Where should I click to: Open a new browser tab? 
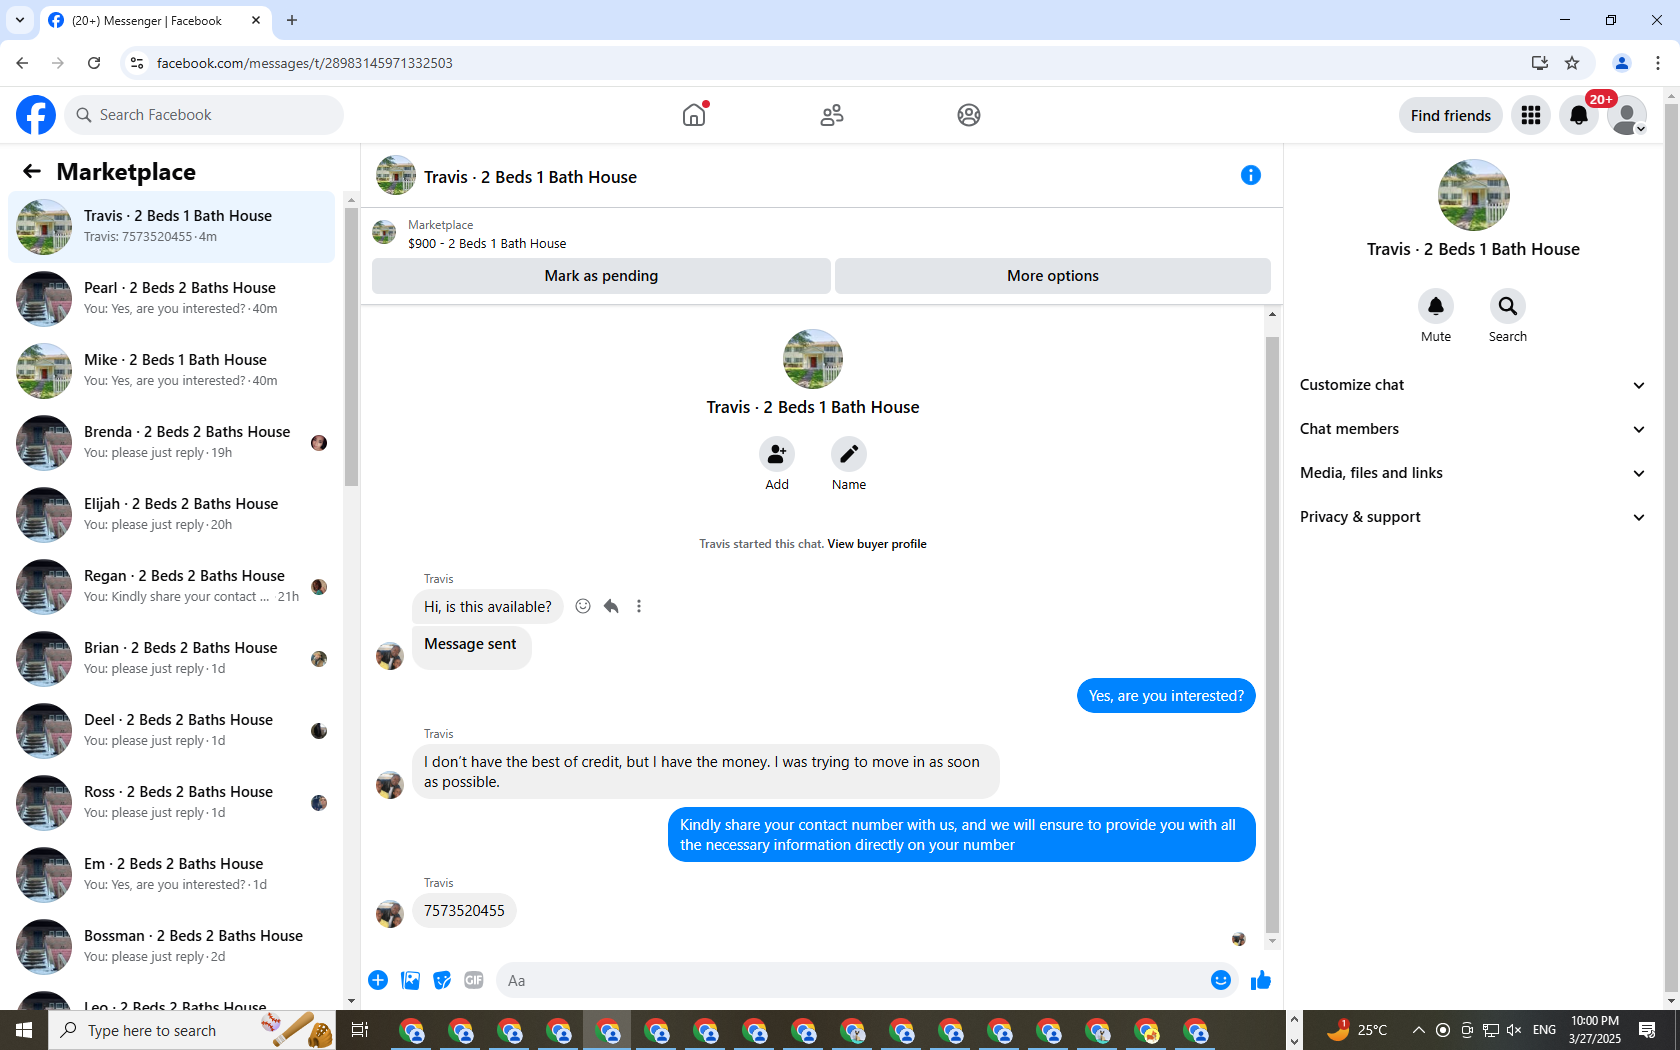pos(292,20)
